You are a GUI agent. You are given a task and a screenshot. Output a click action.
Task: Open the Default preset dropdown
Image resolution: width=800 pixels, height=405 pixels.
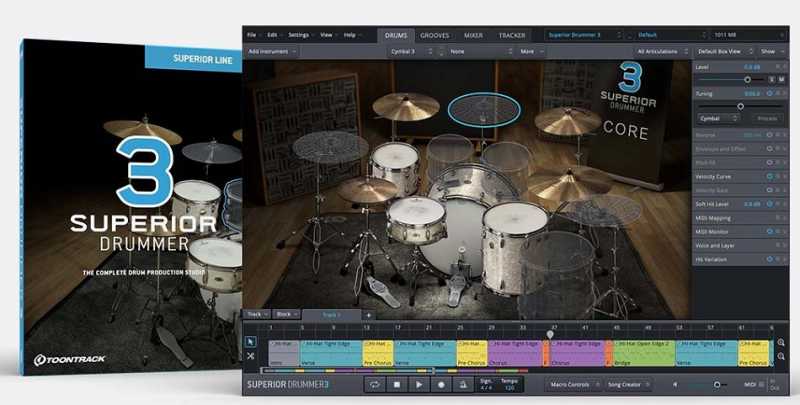[671, 35]
